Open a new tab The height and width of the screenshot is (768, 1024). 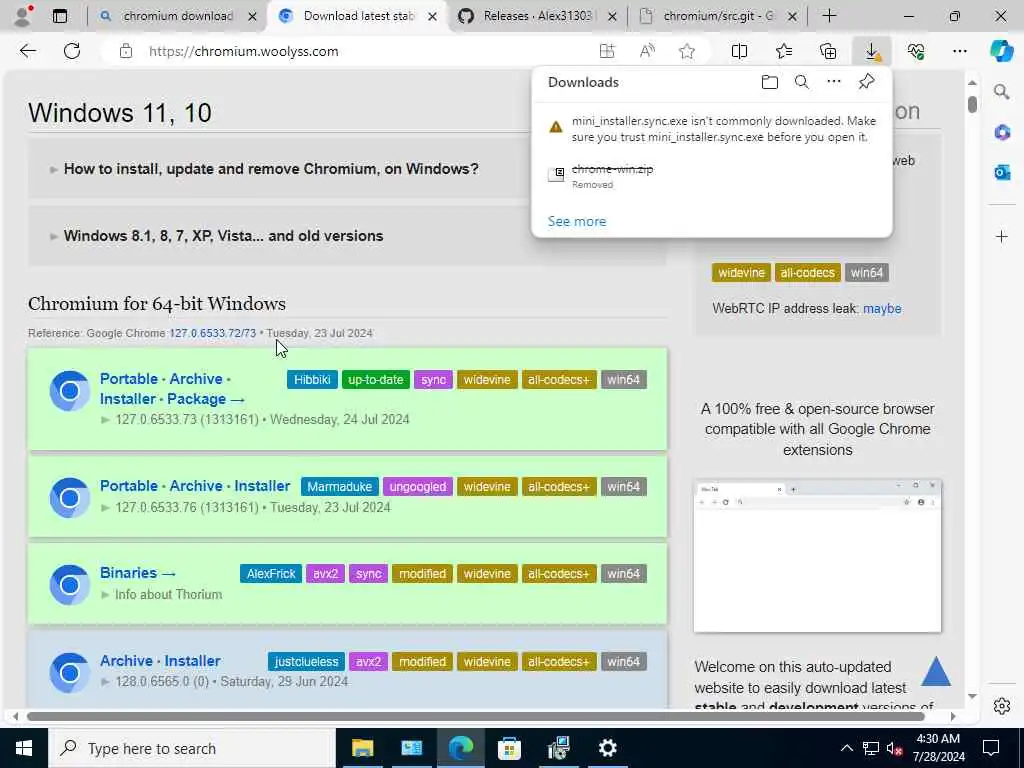coord(829,16)
